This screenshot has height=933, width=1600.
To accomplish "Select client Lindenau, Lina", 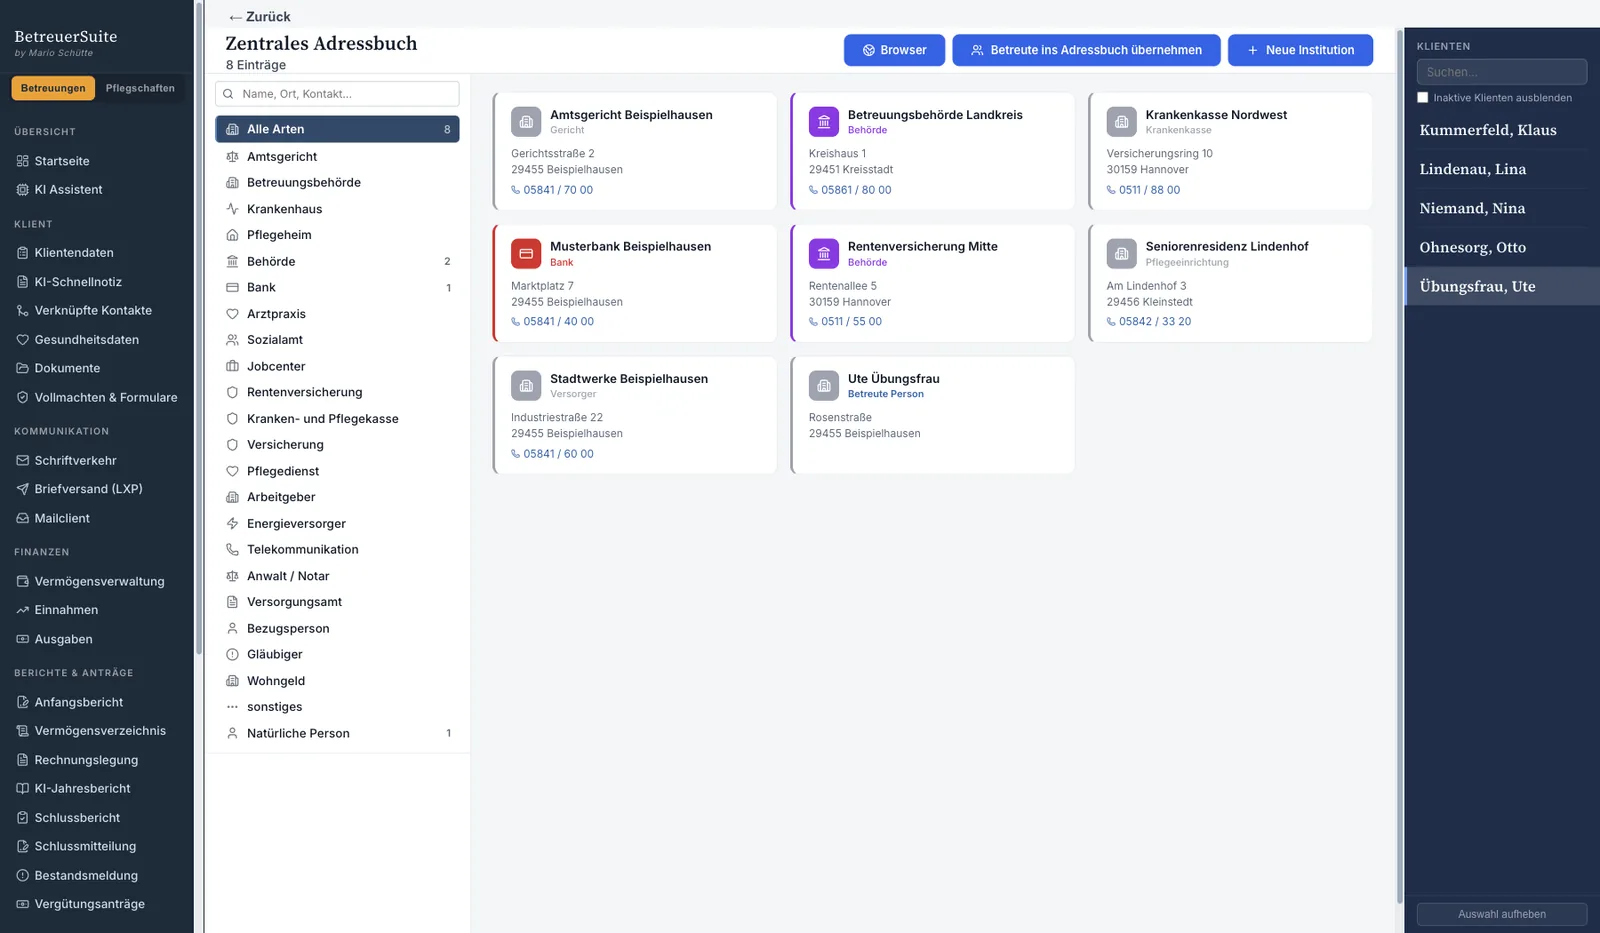I will coord(1502,169).
